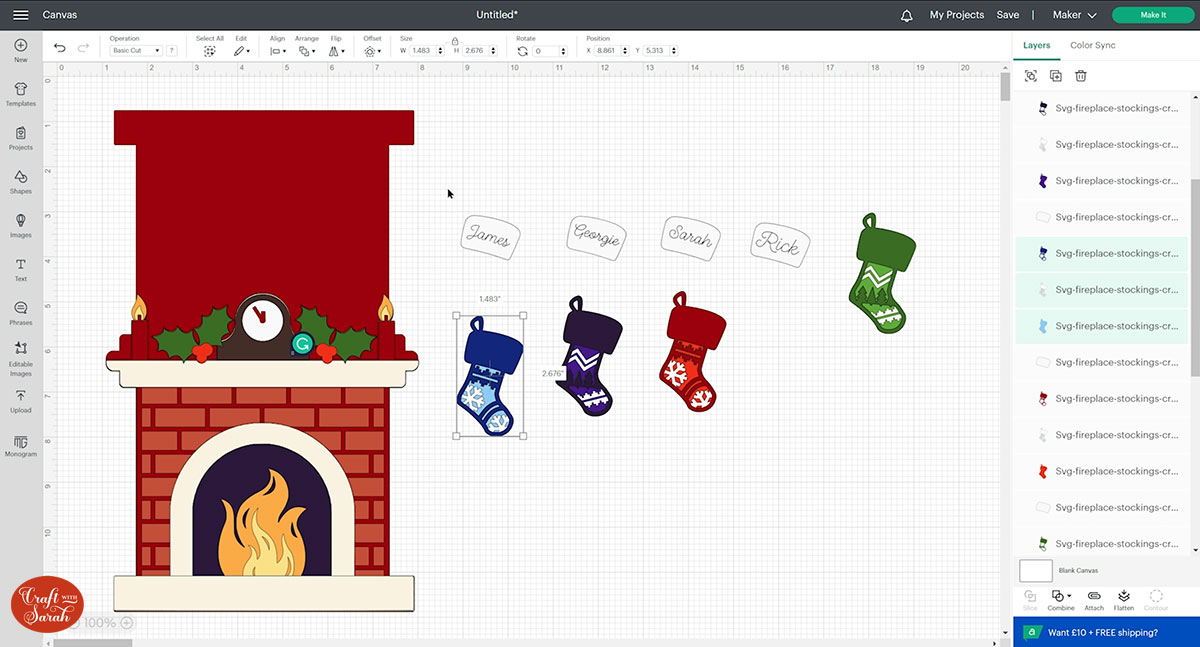Click the Attach icon below the layers
Screen dimensions: 1200x647
[1094, 599]
